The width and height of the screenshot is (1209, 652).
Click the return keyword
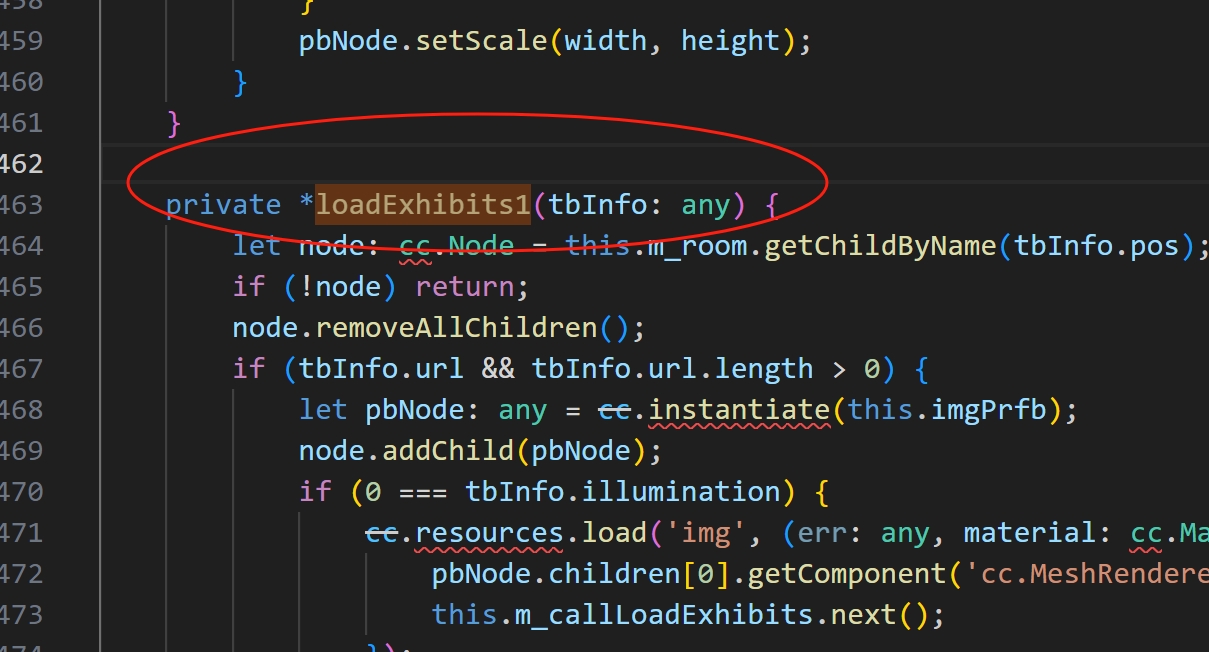[464, 287]
